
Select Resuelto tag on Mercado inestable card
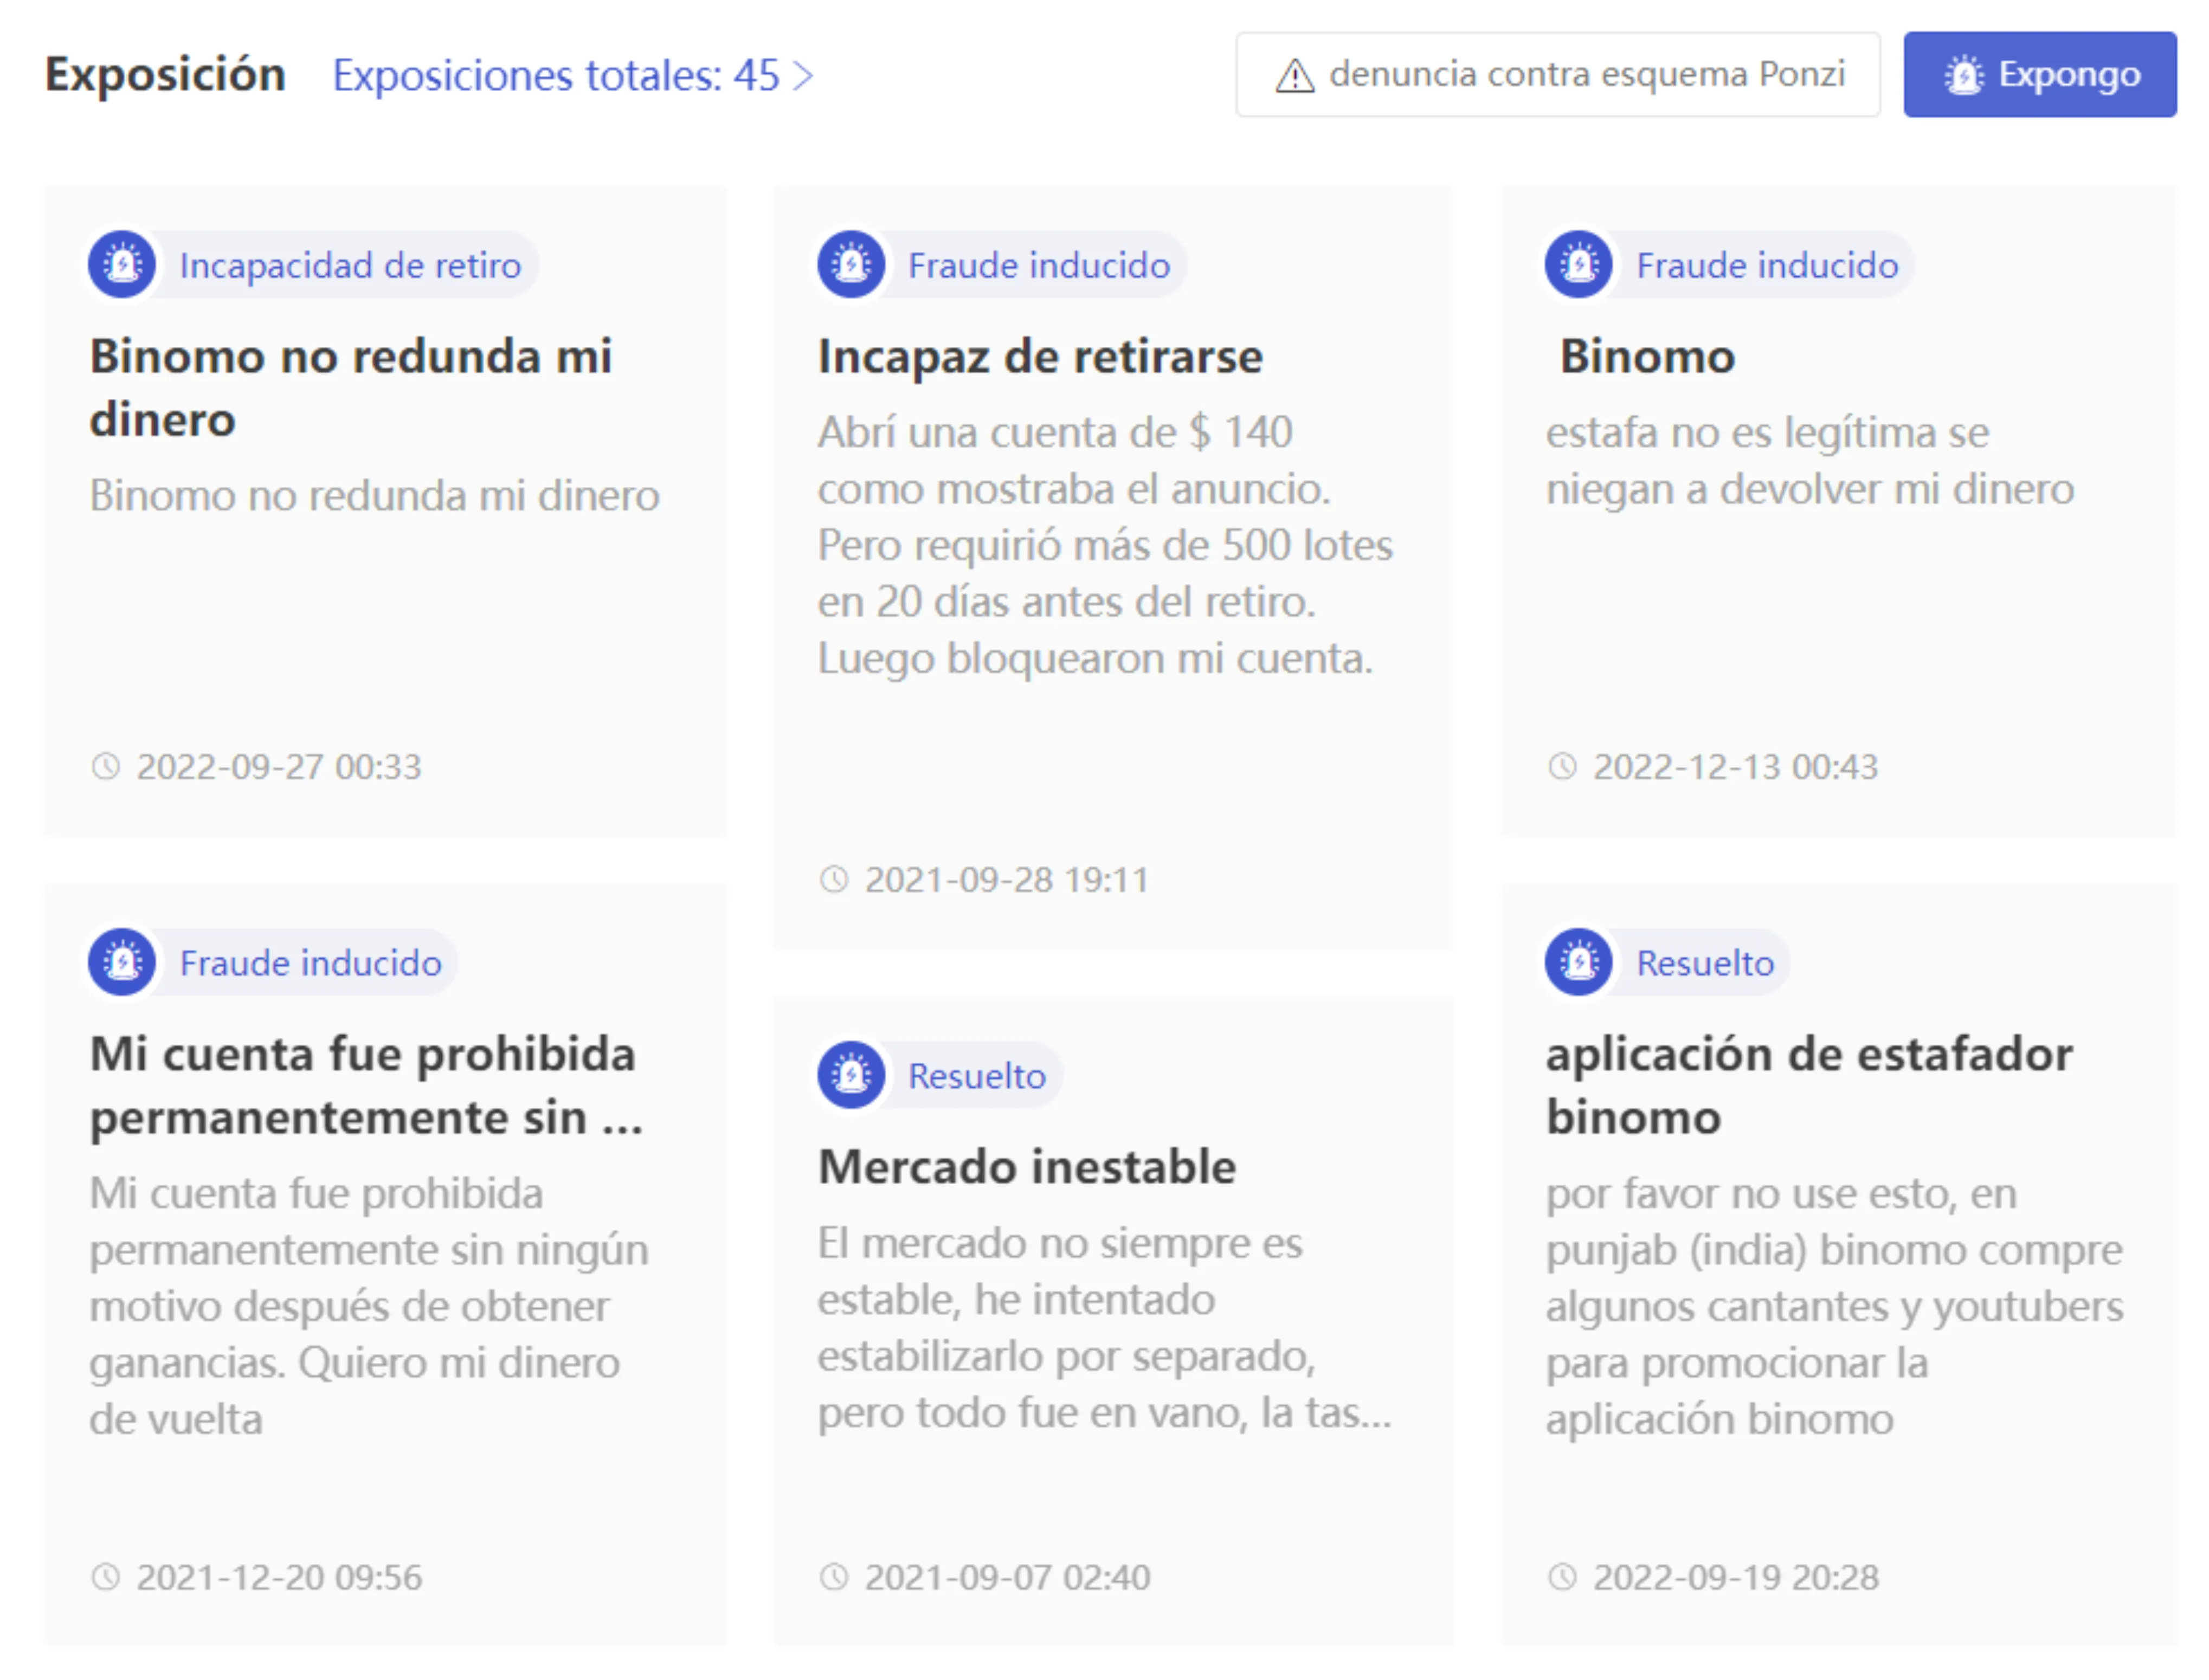(976, 1076)
